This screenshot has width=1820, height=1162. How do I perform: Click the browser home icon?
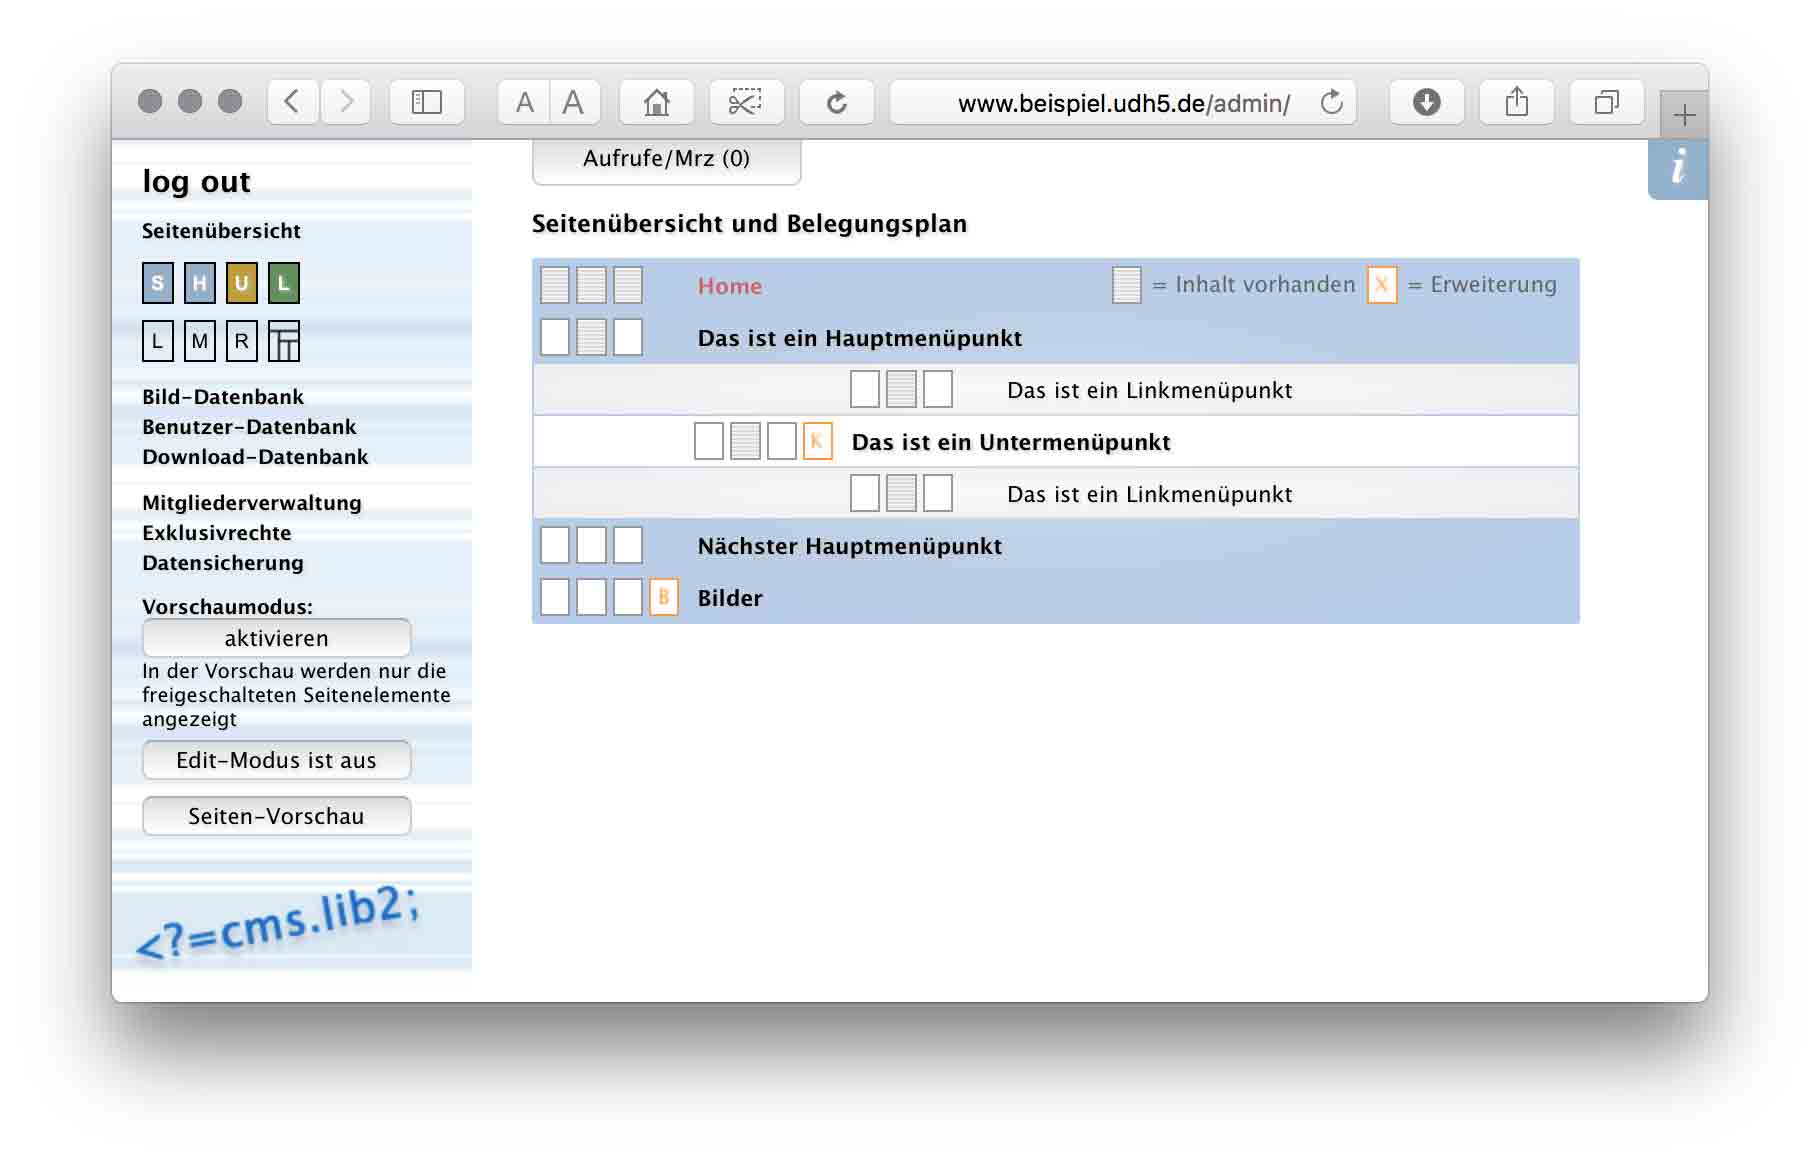tap(656, 102)
